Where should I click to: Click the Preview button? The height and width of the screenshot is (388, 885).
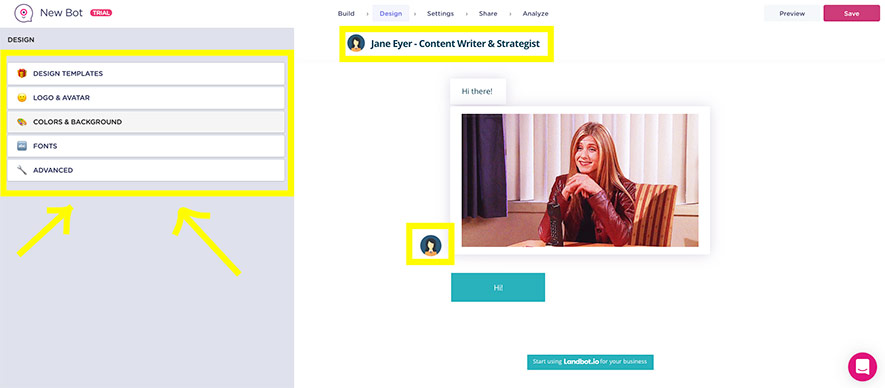(792, 14)
